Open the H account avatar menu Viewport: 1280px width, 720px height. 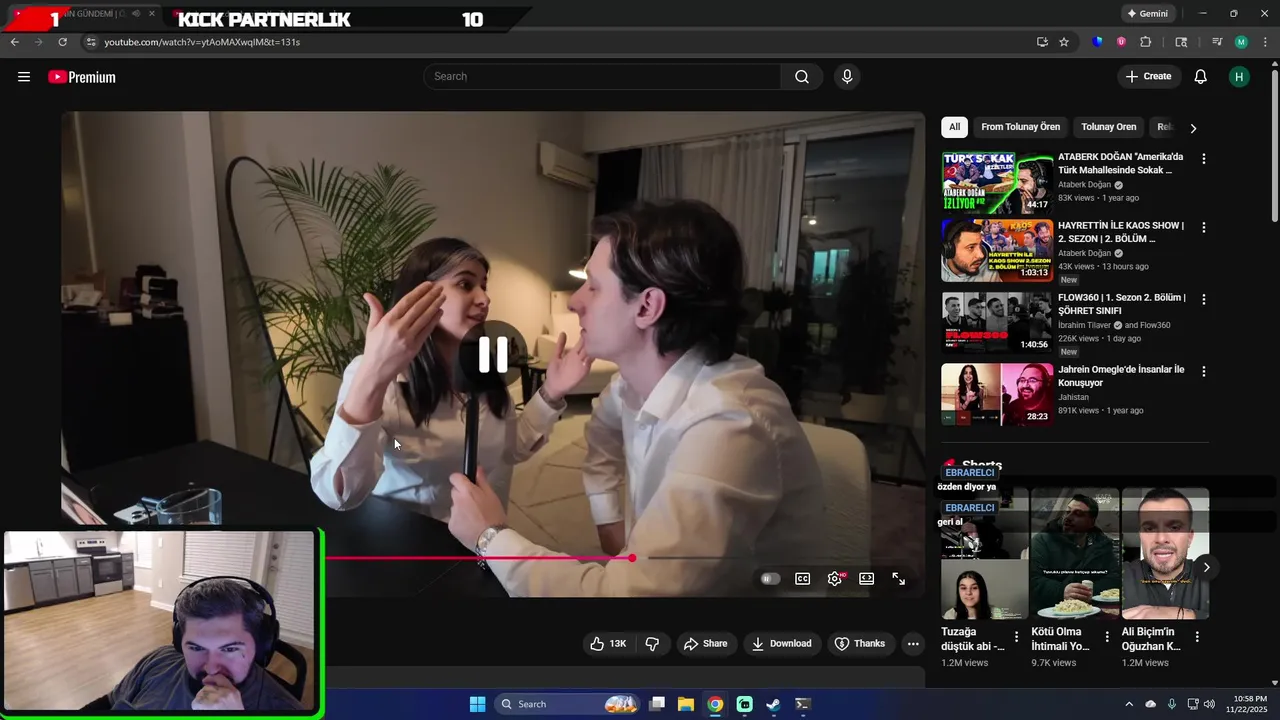coord(1239,77)
